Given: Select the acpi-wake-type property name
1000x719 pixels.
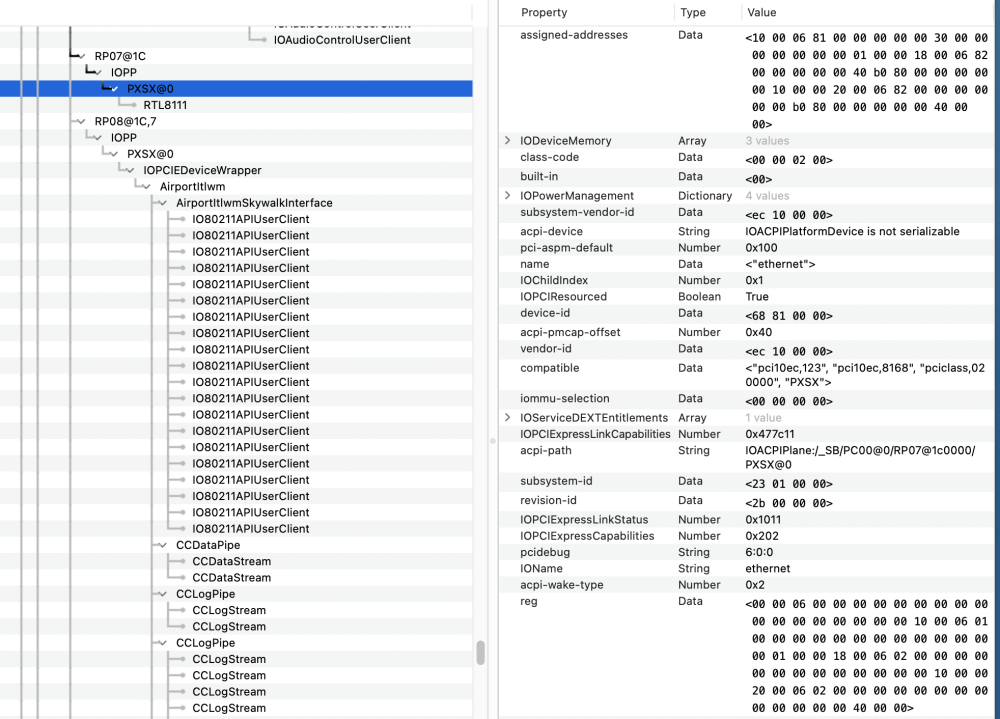Looking at the screenshot, I should (x=562, y=585).
